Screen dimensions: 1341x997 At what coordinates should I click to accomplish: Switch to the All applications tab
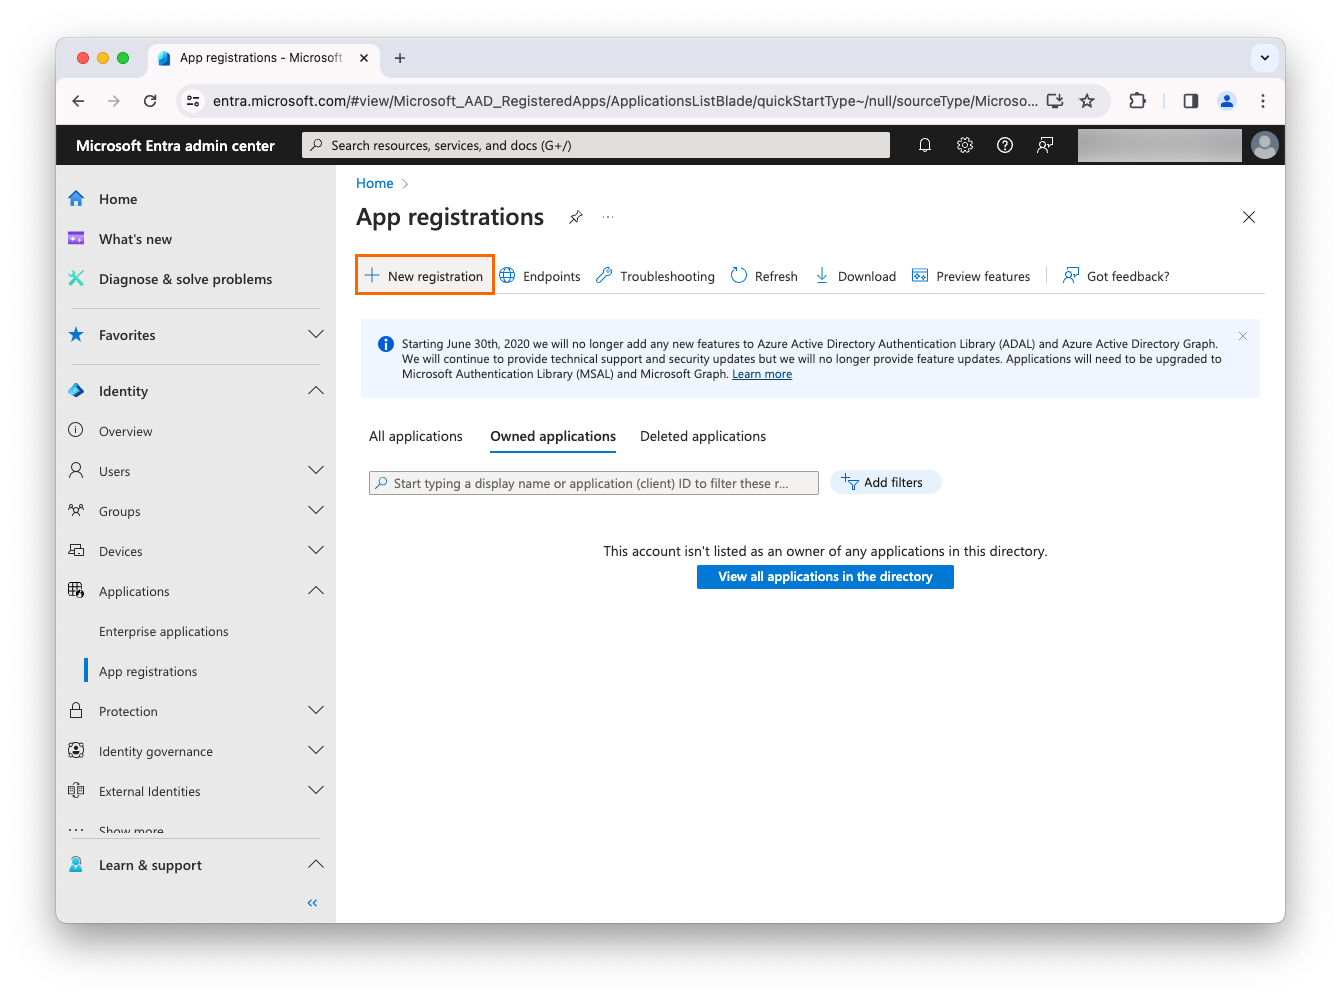(415, 436)
